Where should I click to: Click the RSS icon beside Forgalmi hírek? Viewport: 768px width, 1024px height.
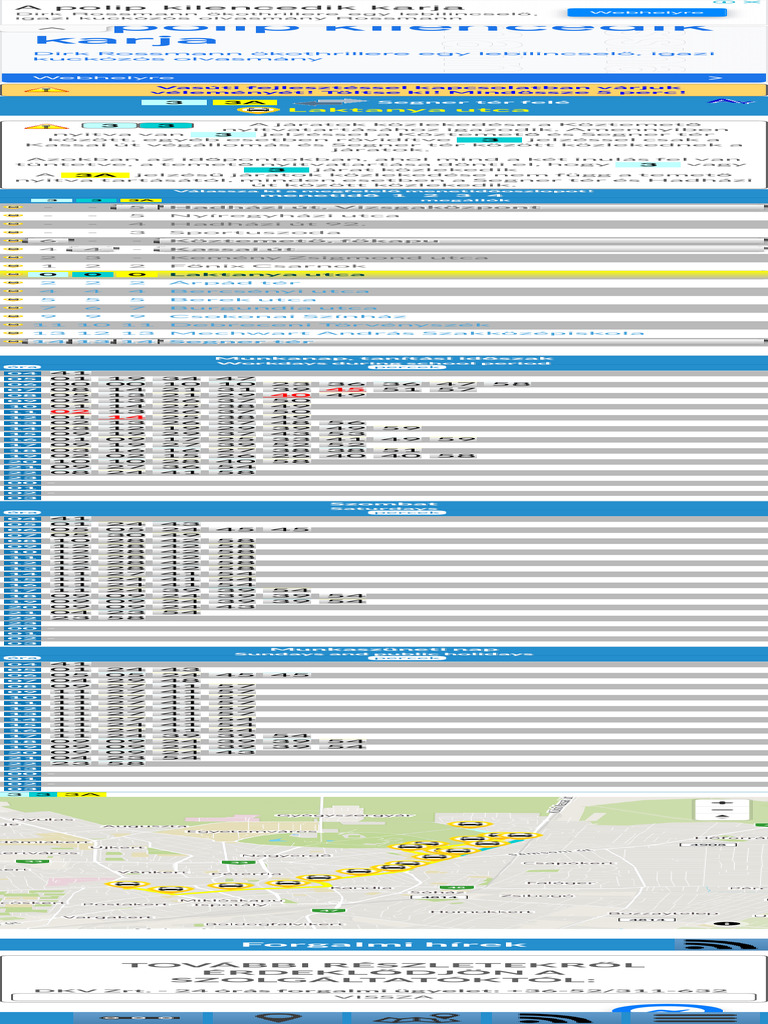[x=720, y=944]
